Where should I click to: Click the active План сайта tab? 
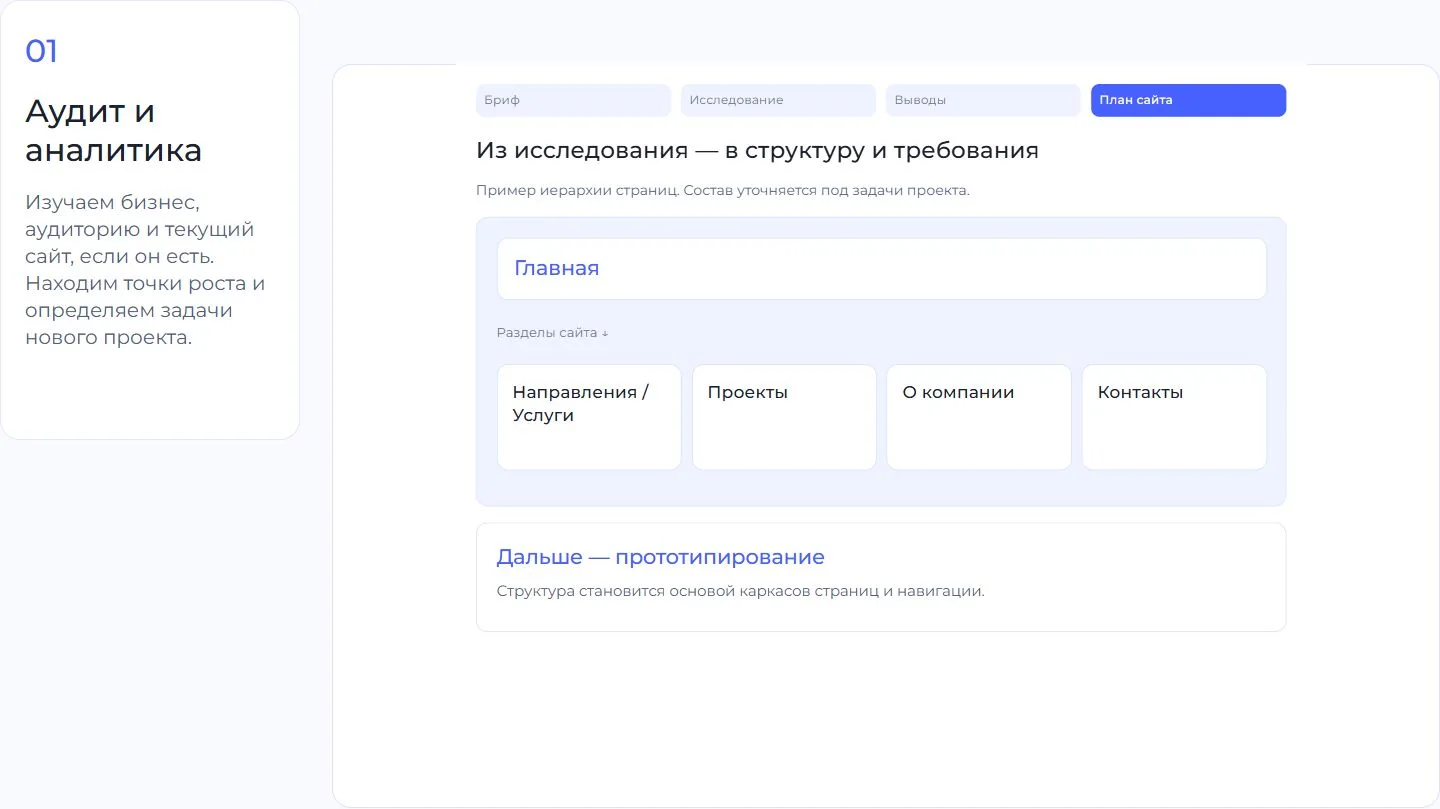[x=1188, y=100]
